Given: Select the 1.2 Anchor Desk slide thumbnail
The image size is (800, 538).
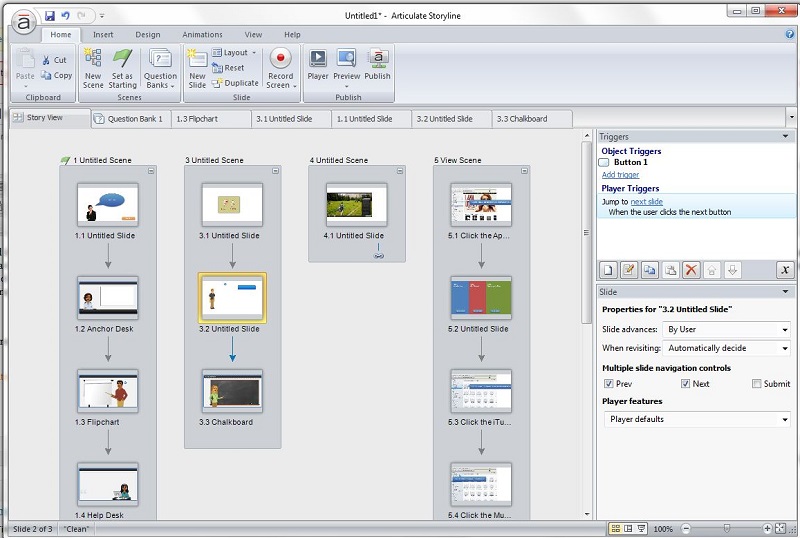Looking at the screenshot, I should [107, 297].
